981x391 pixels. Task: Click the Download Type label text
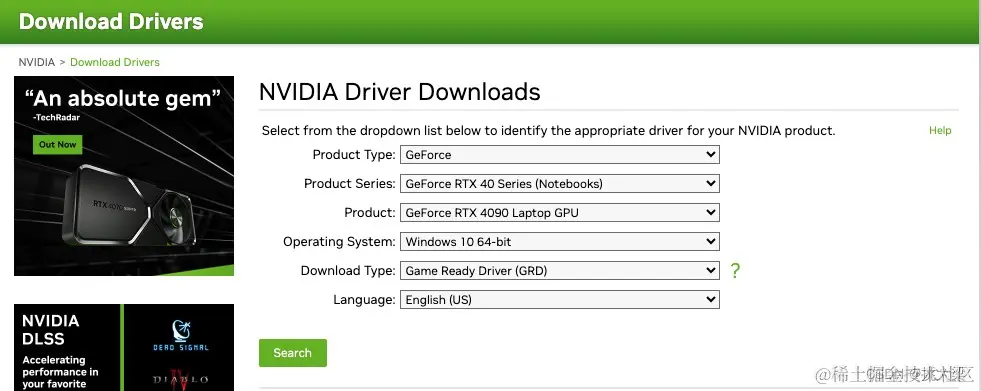(348, 271)
